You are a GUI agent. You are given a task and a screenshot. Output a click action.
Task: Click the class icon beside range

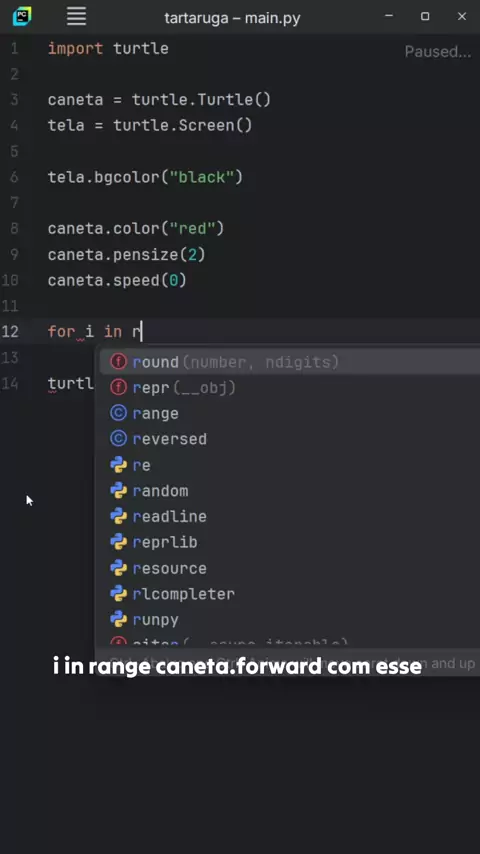point(118,413)
